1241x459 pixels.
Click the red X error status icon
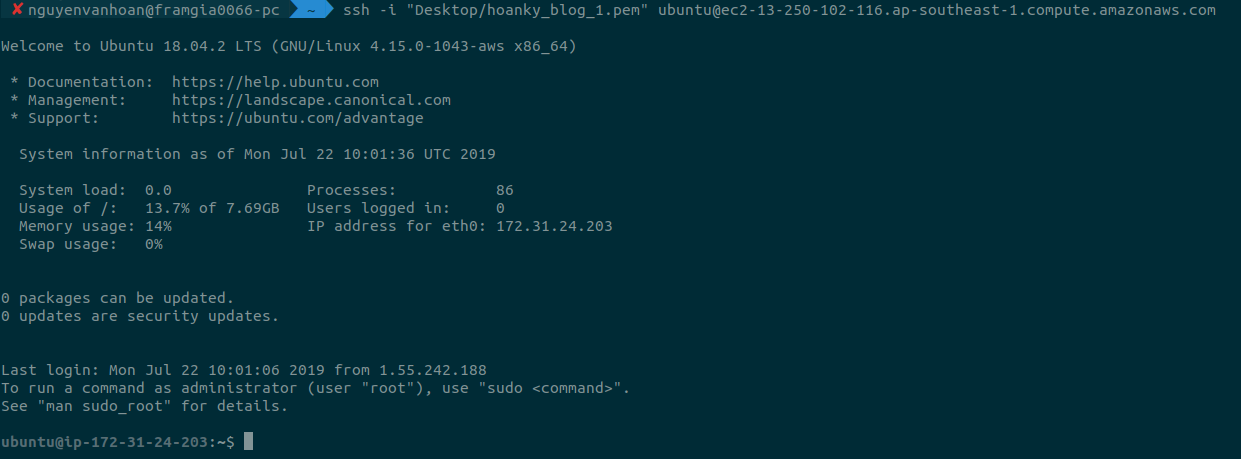17,10
